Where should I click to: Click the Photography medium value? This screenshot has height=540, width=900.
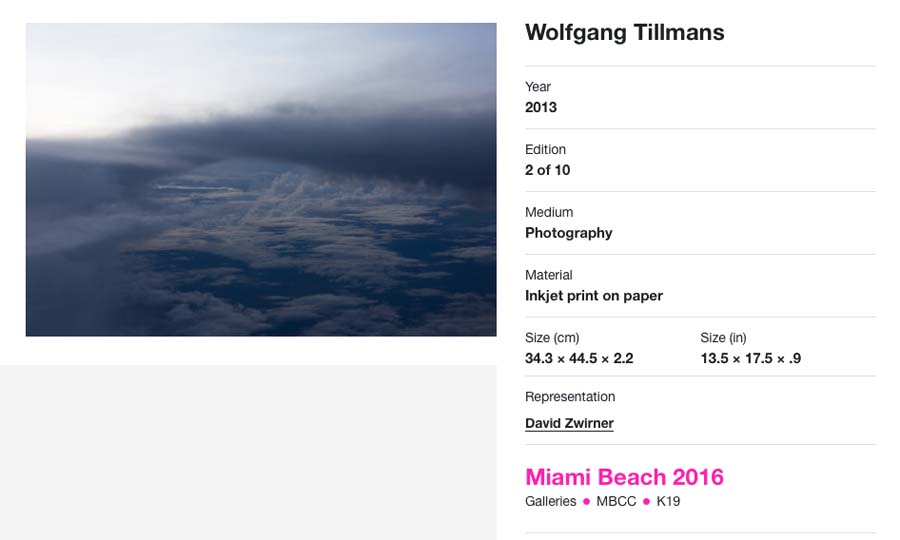[x=568, y=233]
